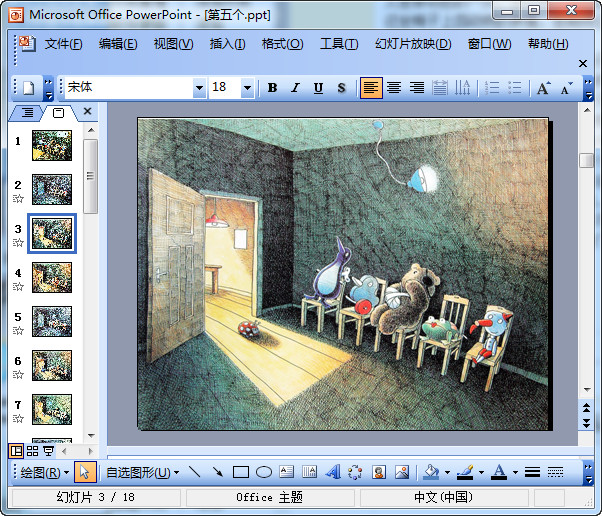Select slide 6 thumbnail
The image size is (602, 516).
click(x=52, y=365)
